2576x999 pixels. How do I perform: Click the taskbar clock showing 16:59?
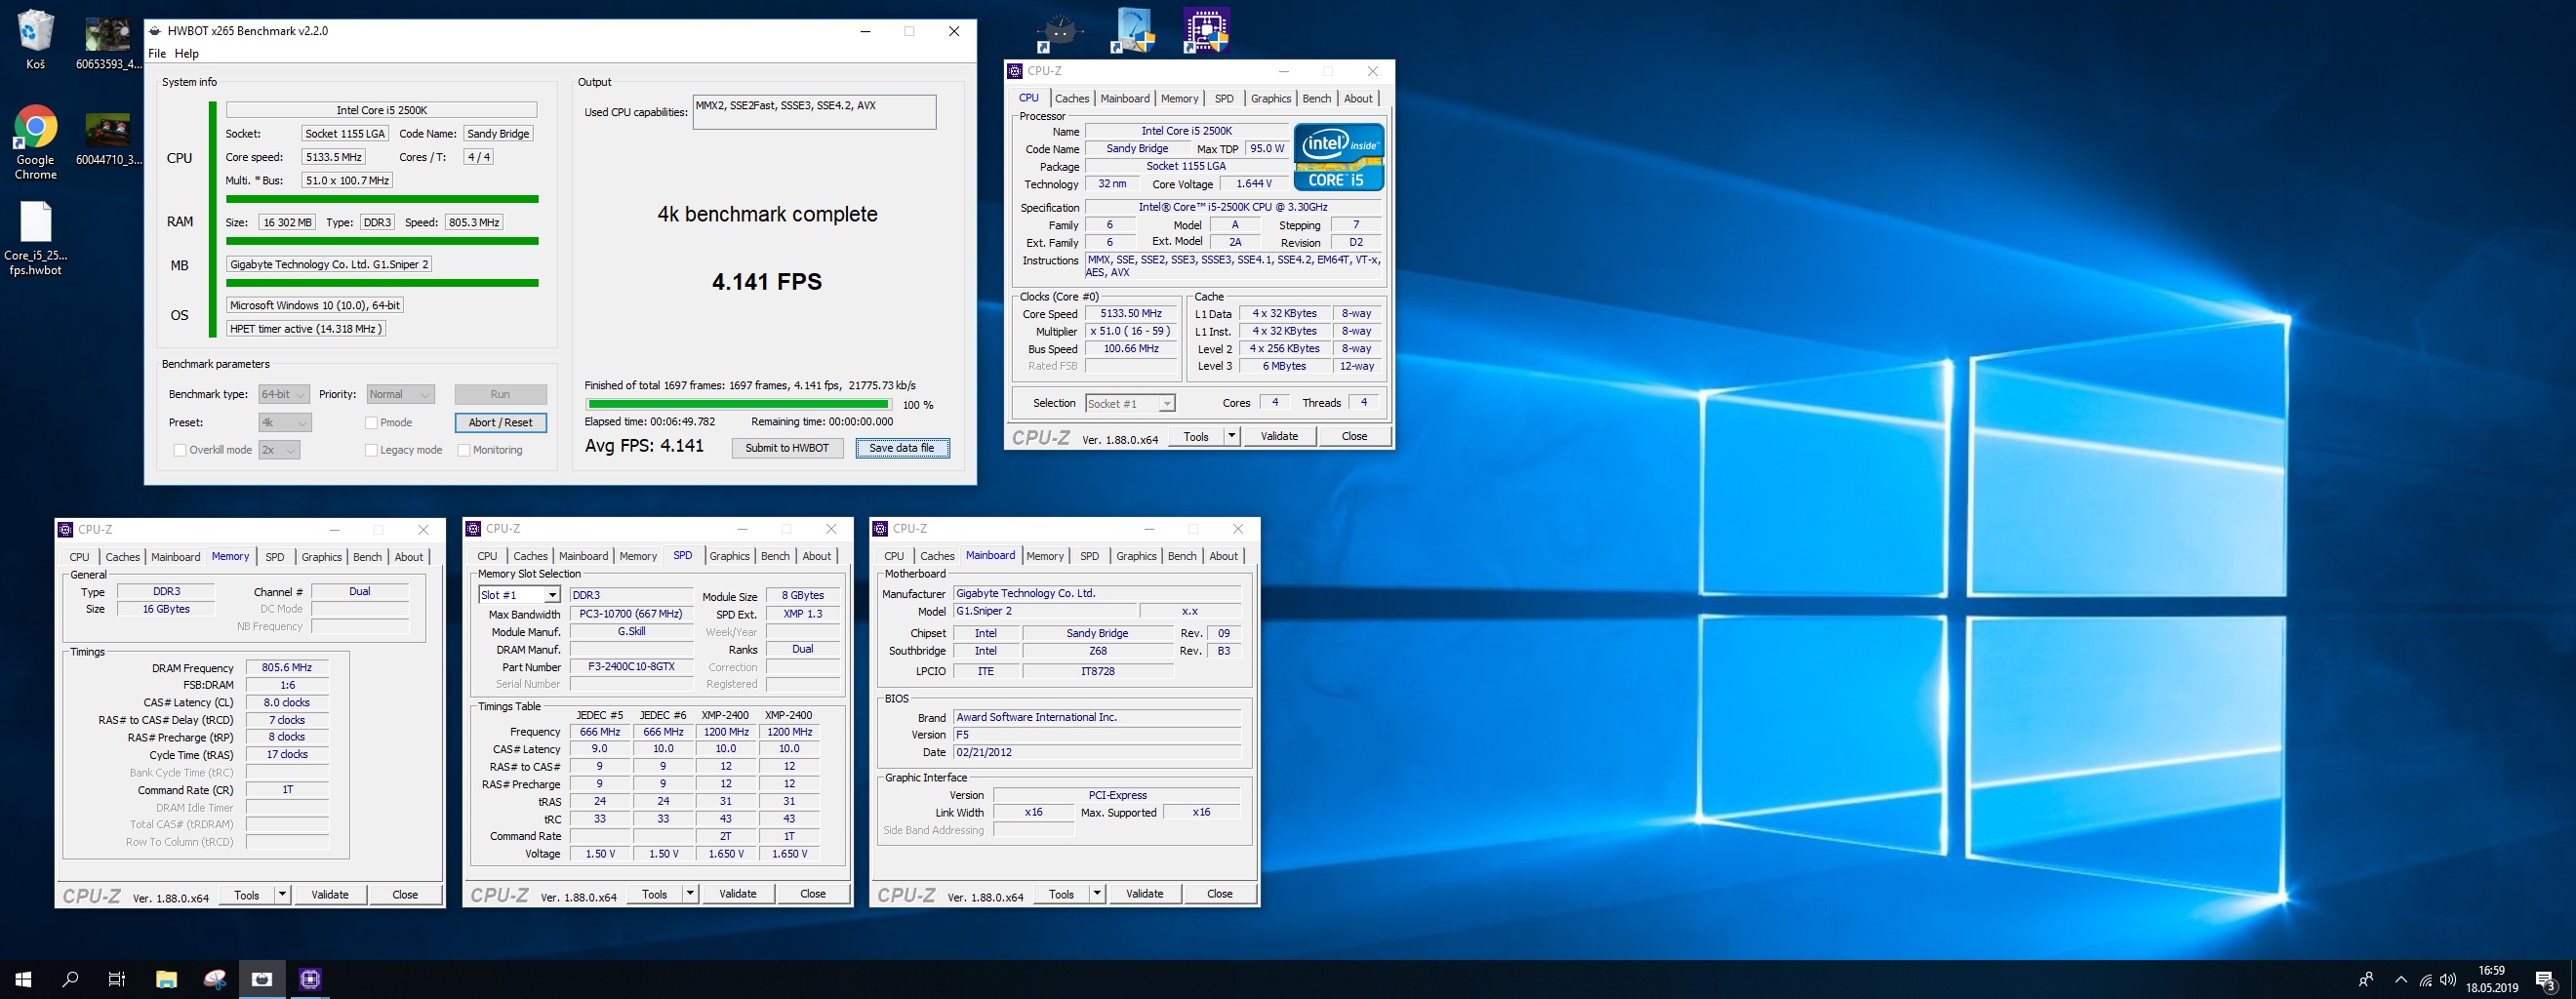pyautogui.click(x=2492, y=979)
